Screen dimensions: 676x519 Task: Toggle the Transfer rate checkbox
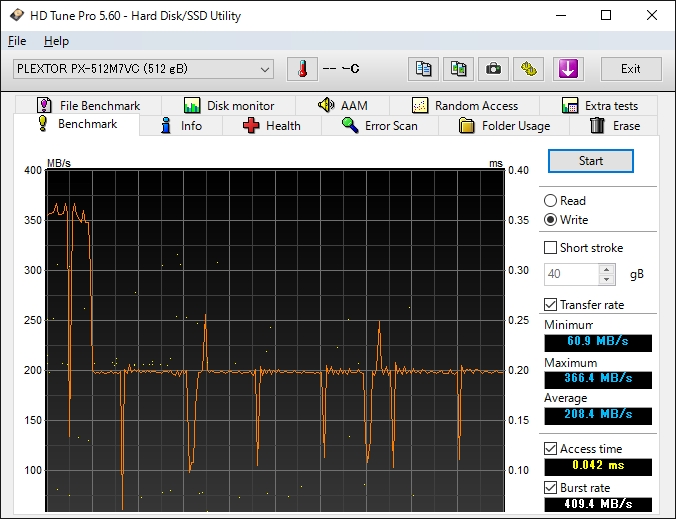(x=551, y=305)
